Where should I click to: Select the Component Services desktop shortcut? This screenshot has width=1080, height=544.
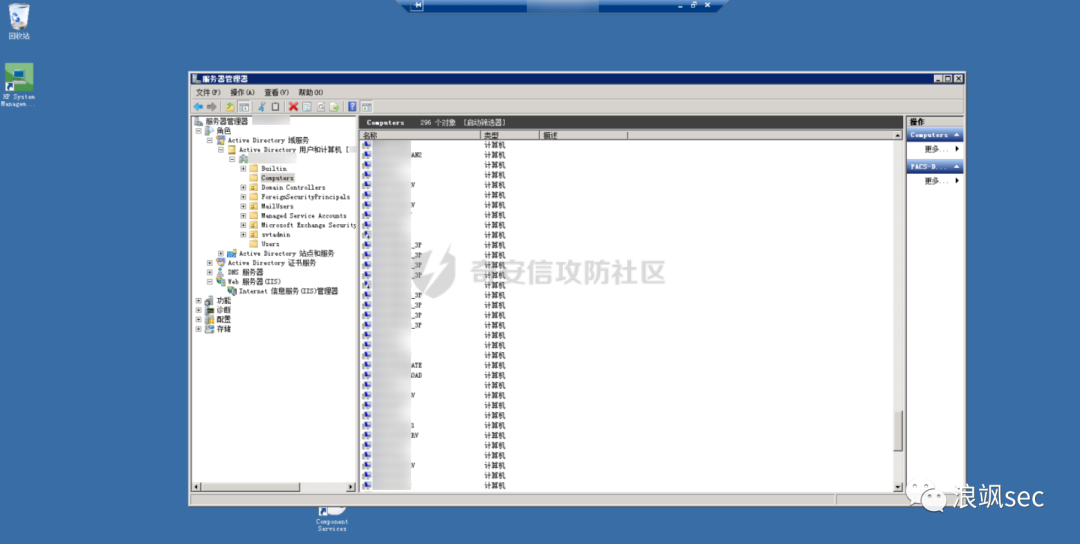332,519
